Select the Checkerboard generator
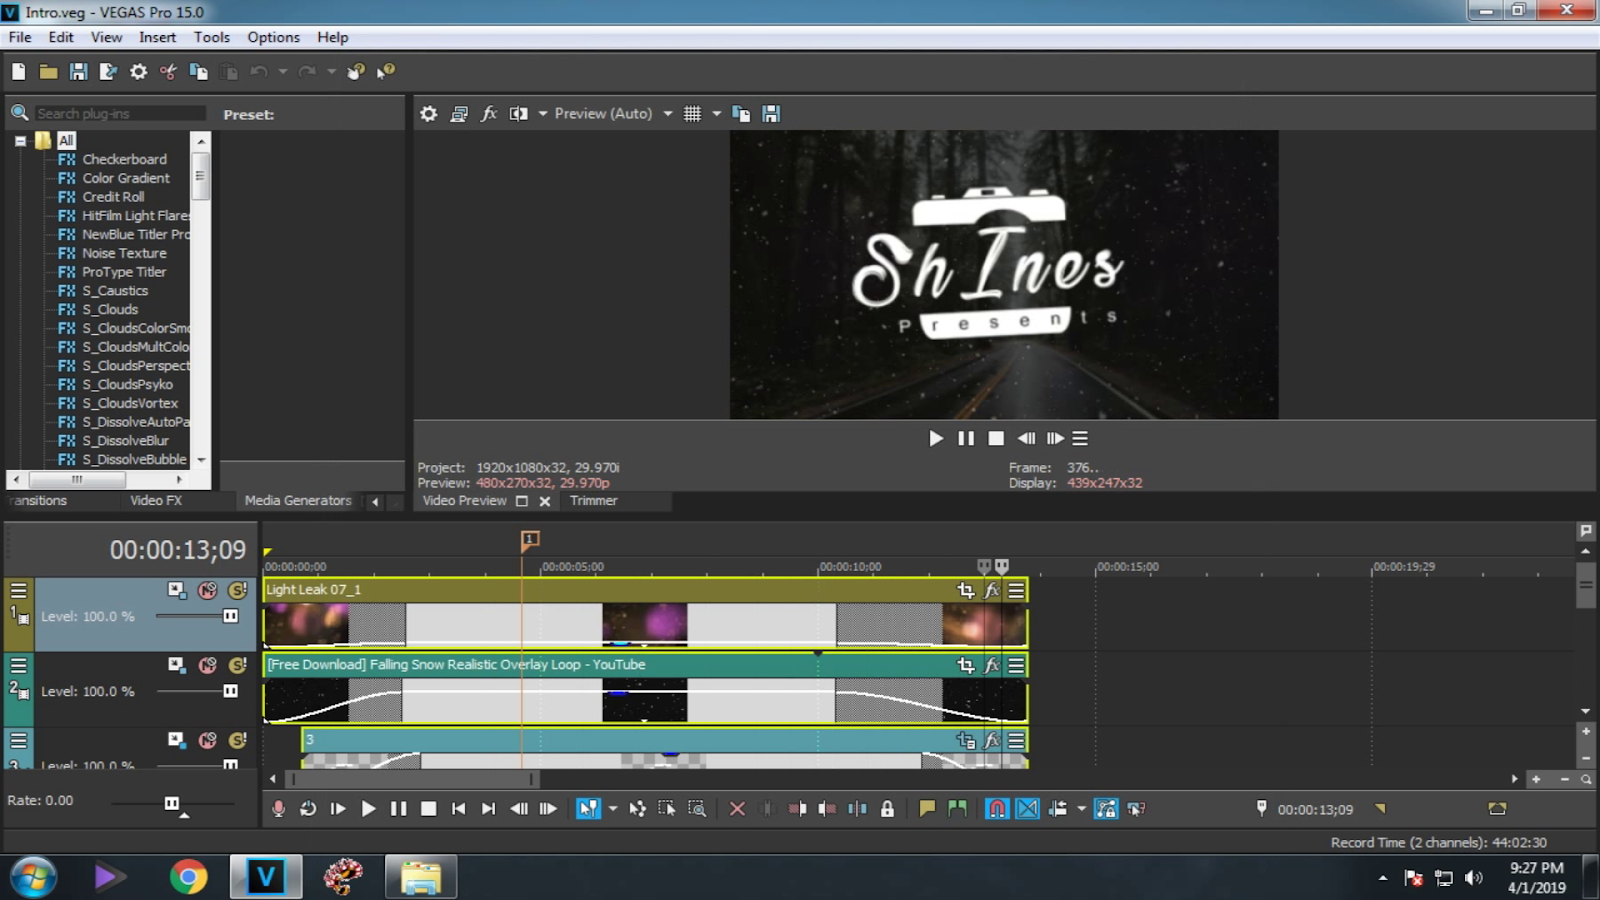This screenshot has width=1600, height=900. pos(124,159)
